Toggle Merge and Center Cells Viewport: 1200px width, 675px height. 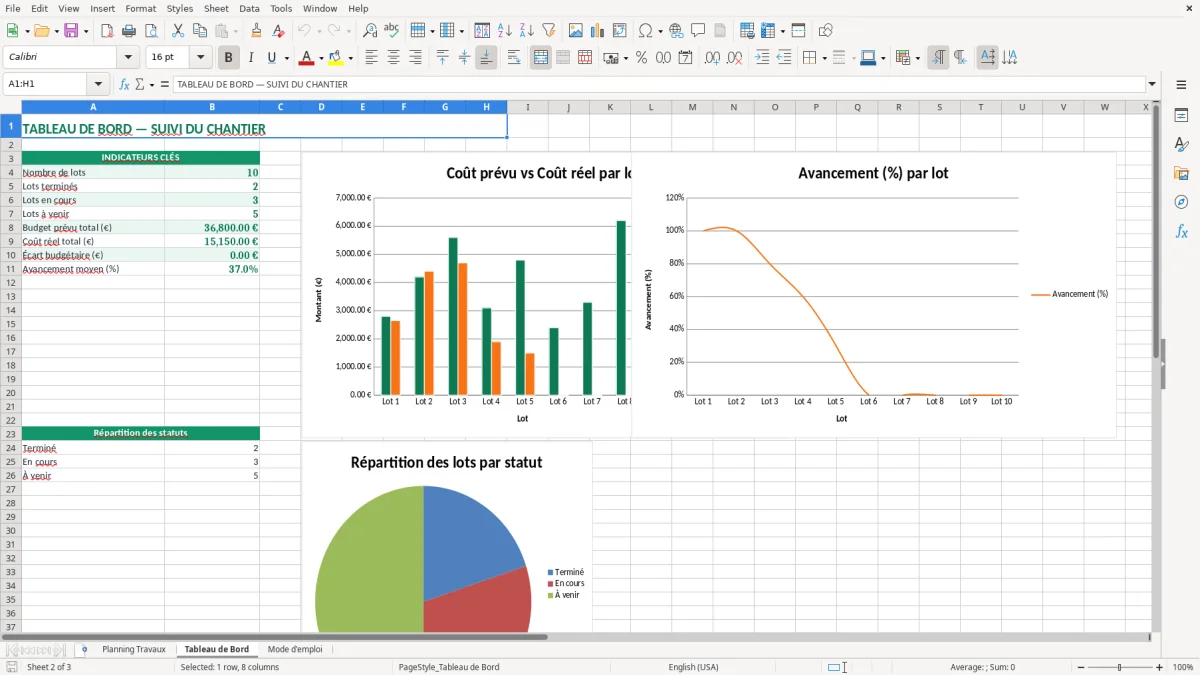point(541,58)
